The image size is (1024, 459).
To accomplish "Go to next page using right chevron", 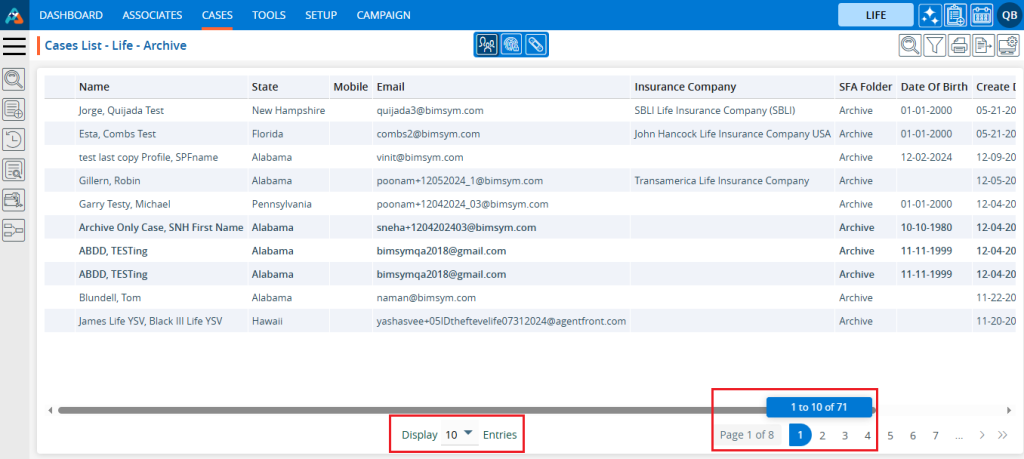I will coord(982,435).
